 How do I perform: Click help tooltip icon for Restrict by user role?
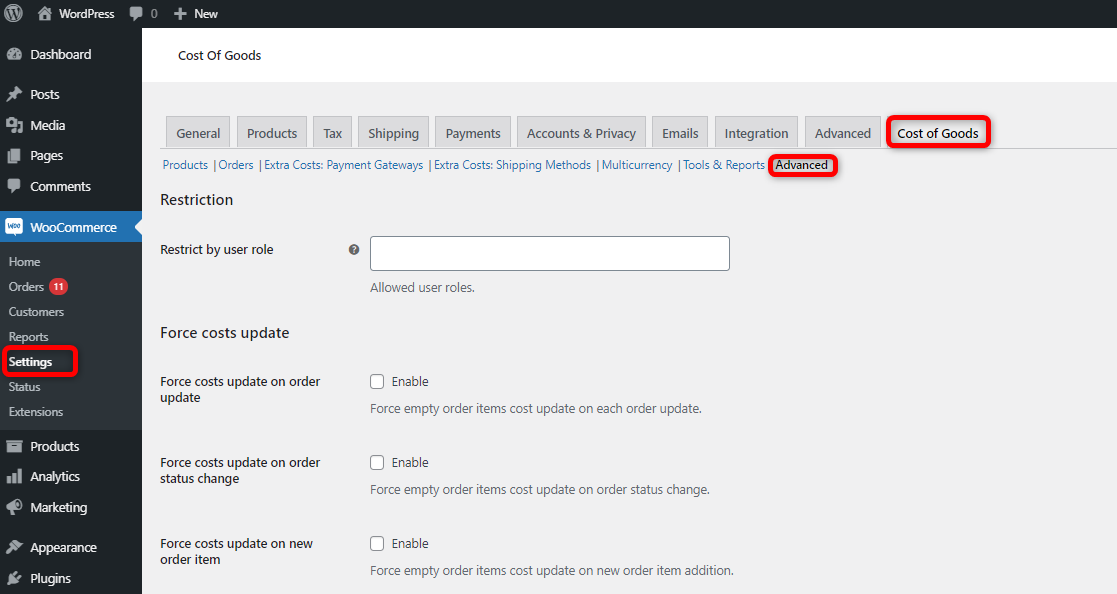[354, 249]
